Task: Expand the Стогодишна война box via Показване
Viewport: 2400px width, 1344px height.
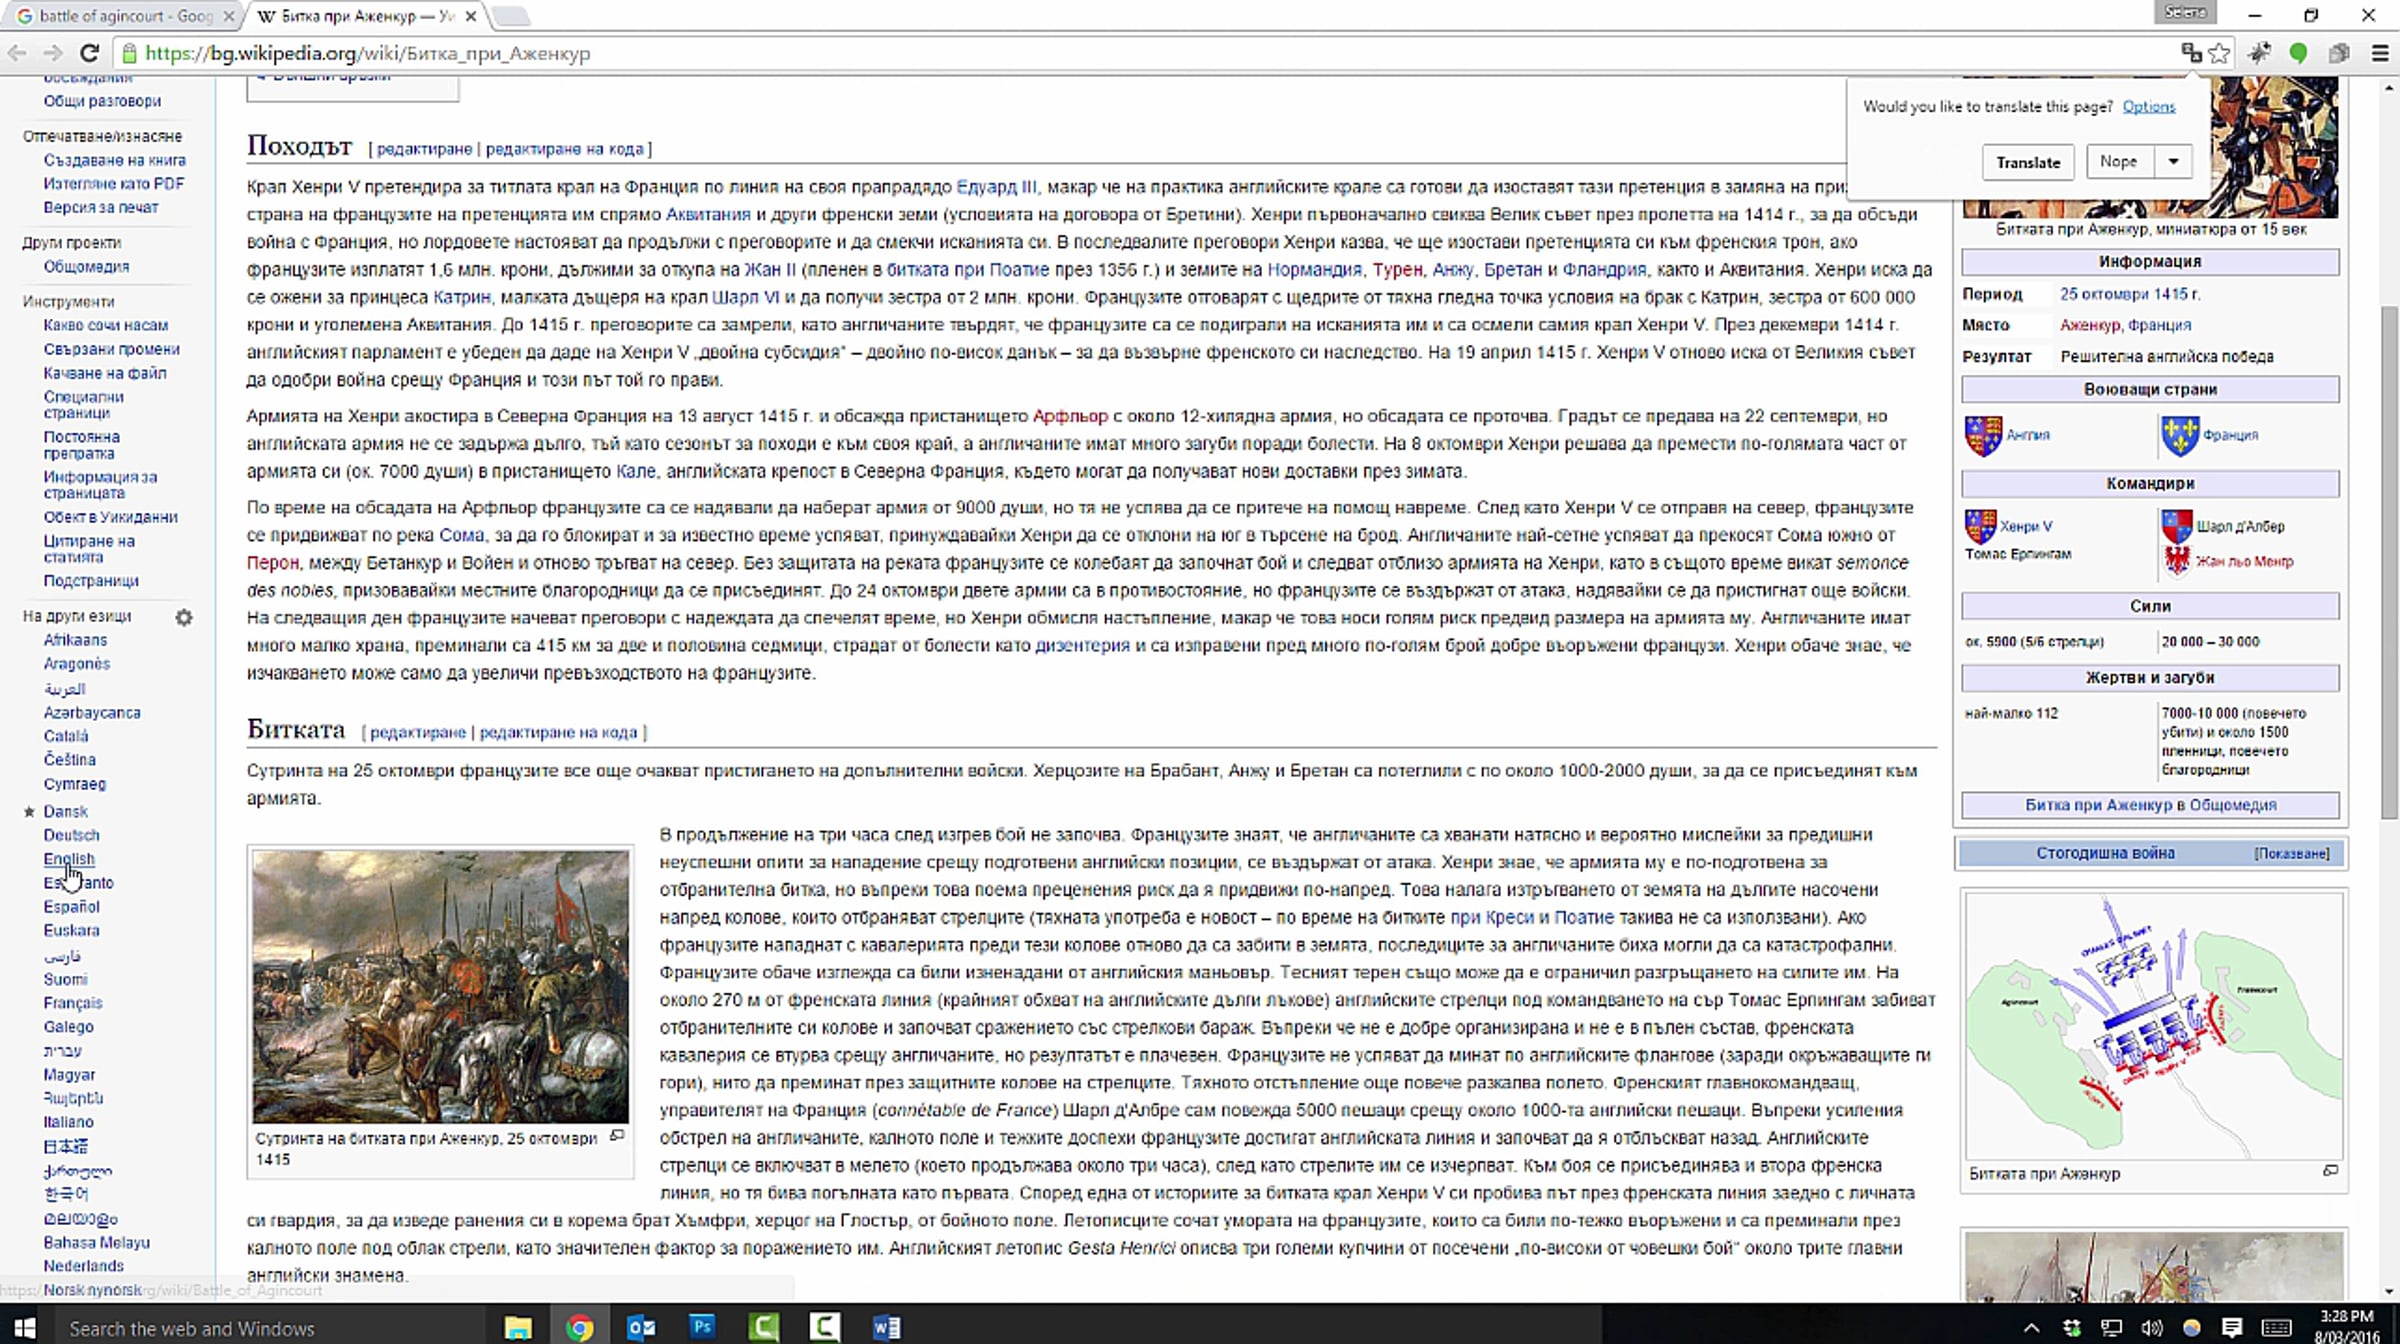Action: coord(2291,853)
